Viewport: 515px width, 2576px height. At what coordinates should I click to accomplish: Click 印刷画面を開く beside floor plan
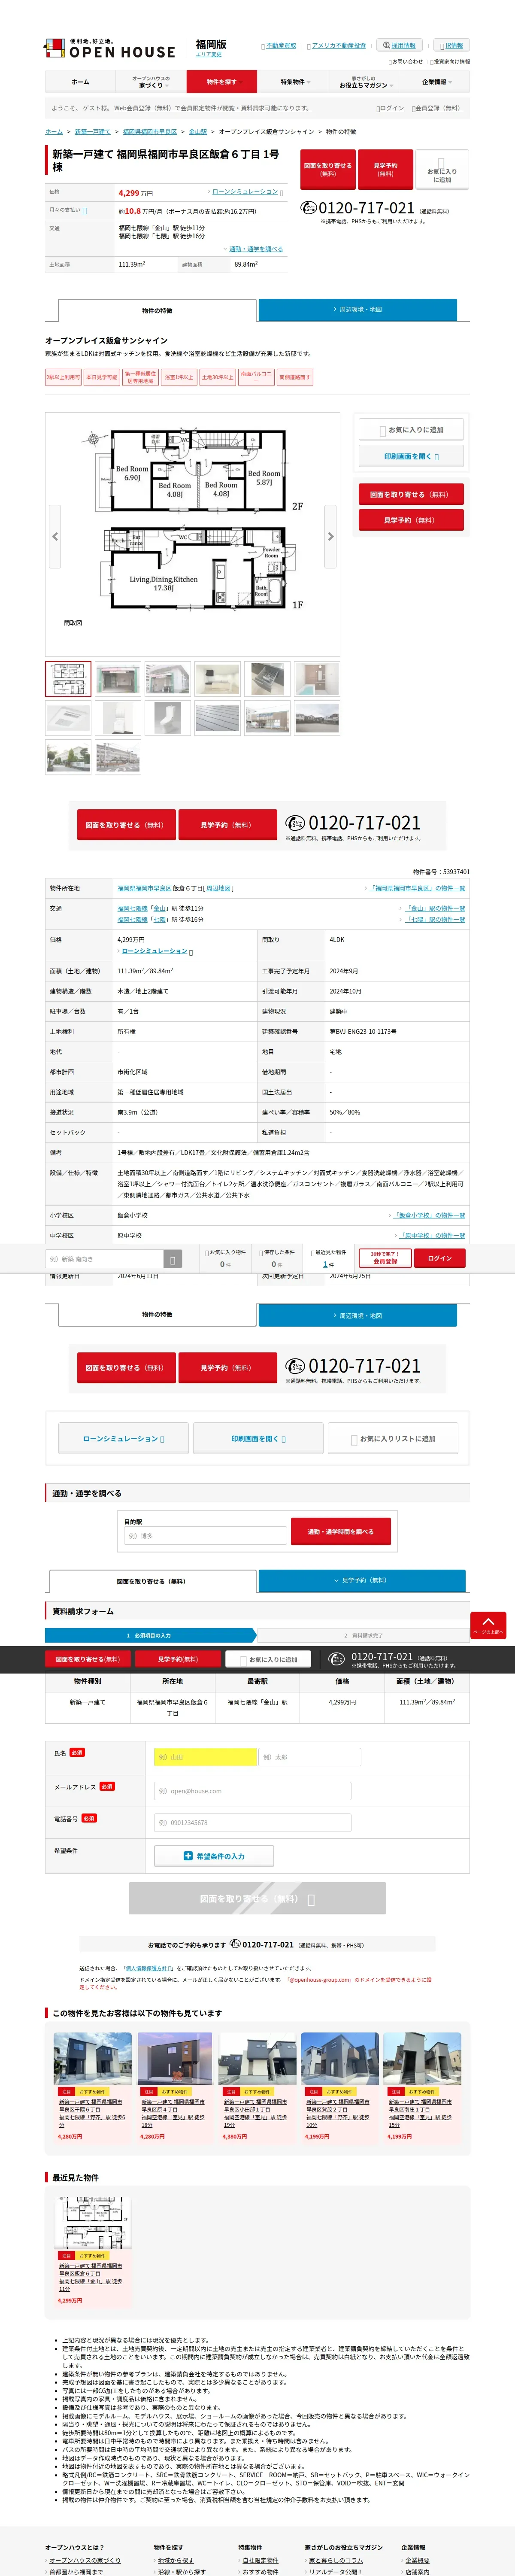[411, 457]
